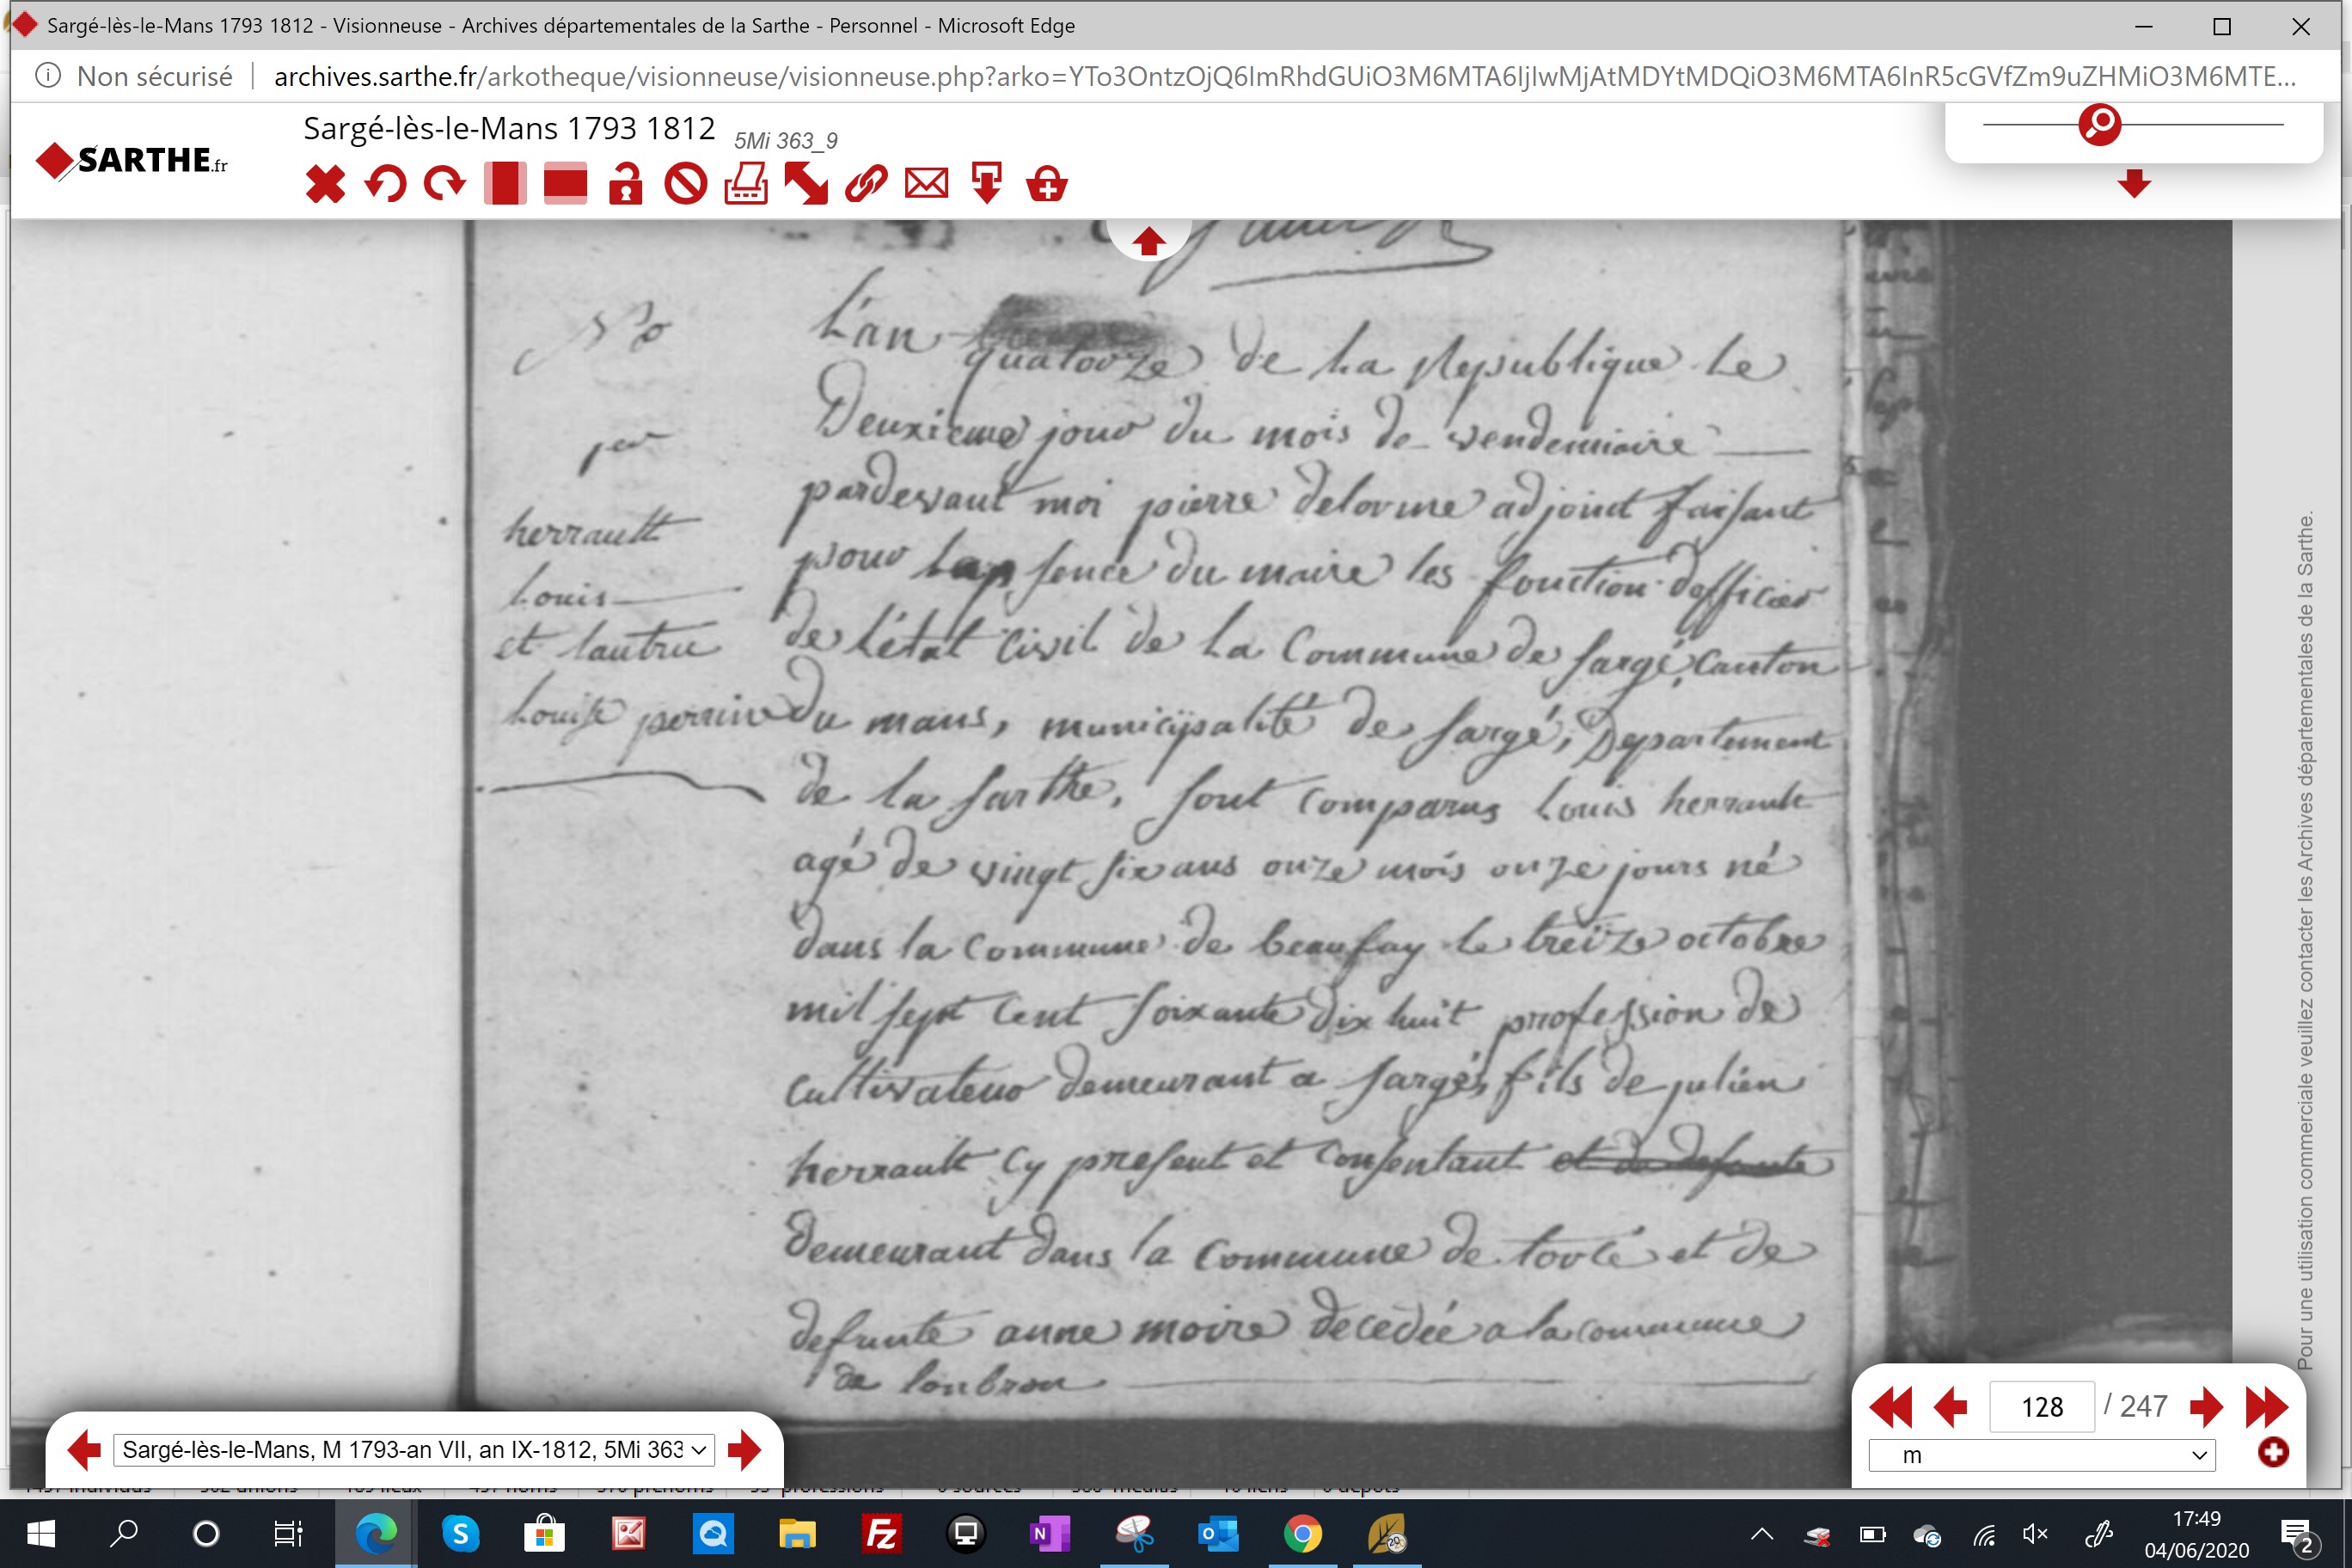Send image by email envelope icon
The image size is (2352, 1568).
927,184
